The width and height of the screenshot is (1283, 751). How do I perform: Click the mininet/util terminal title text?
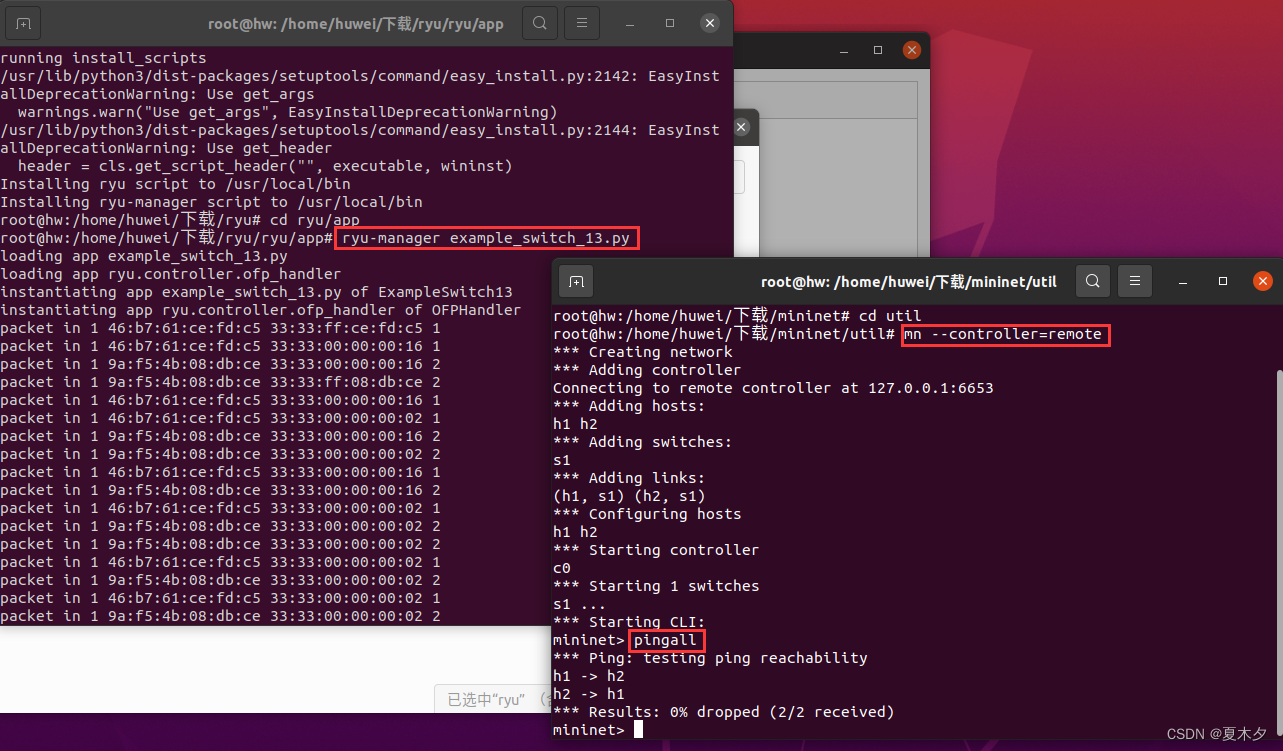tap(909, 281)
